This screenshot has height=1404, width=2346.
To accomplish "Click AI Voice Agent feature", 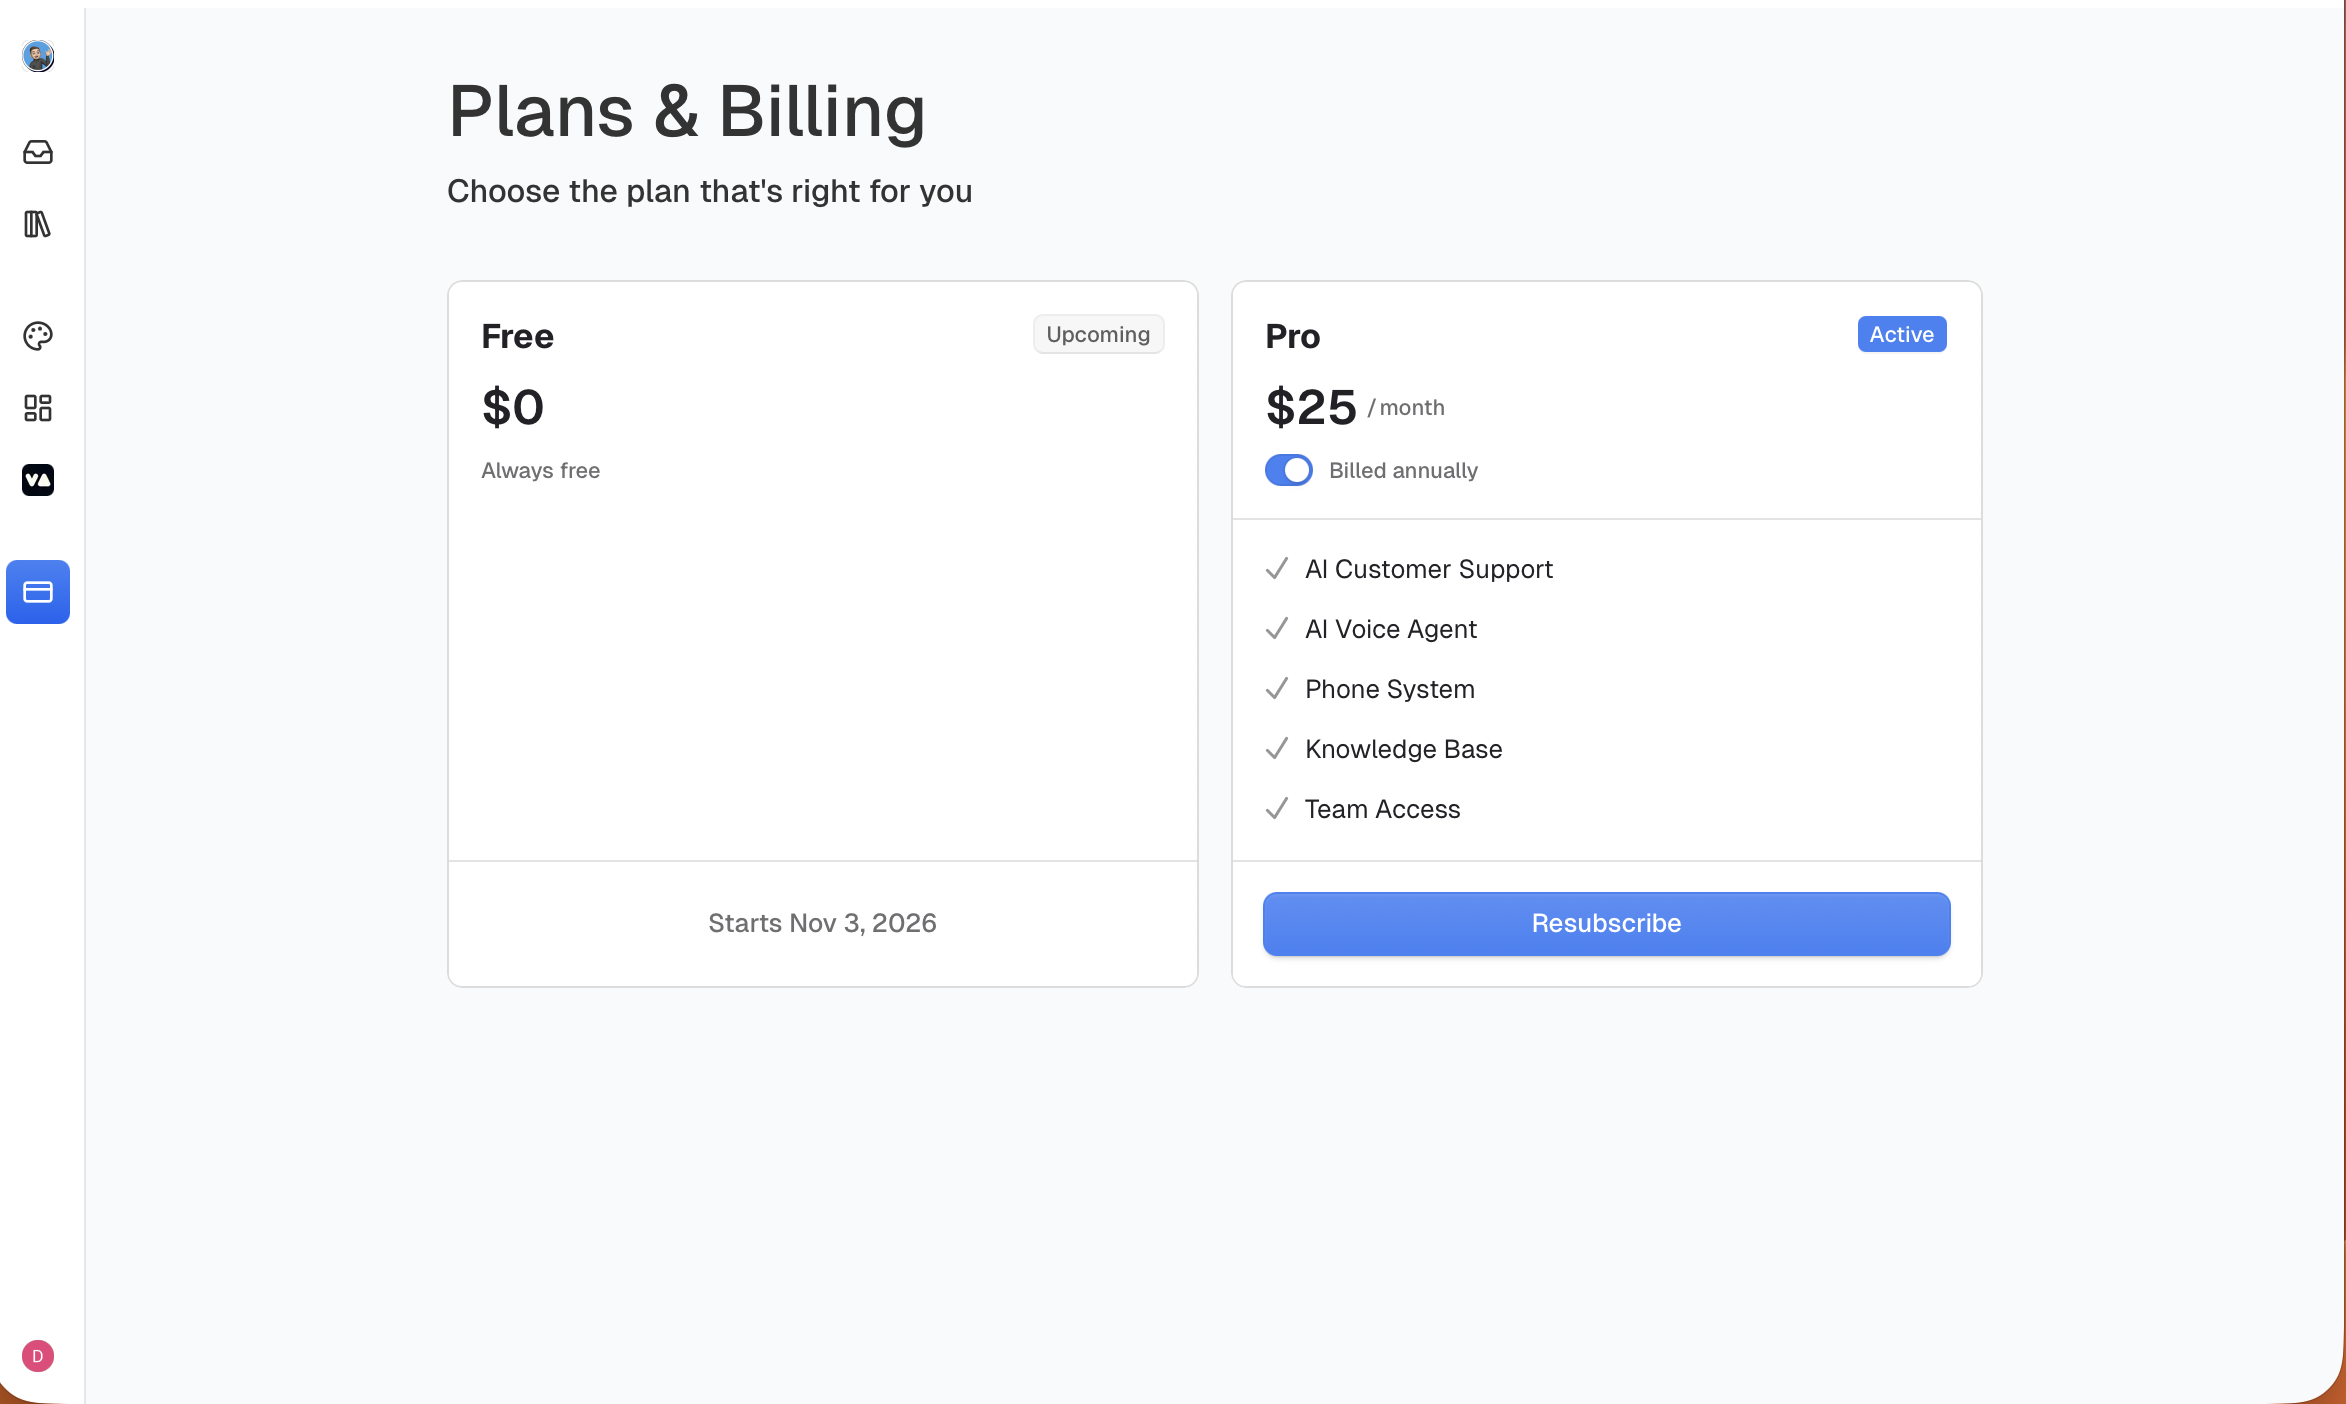I will point(1390,629).
